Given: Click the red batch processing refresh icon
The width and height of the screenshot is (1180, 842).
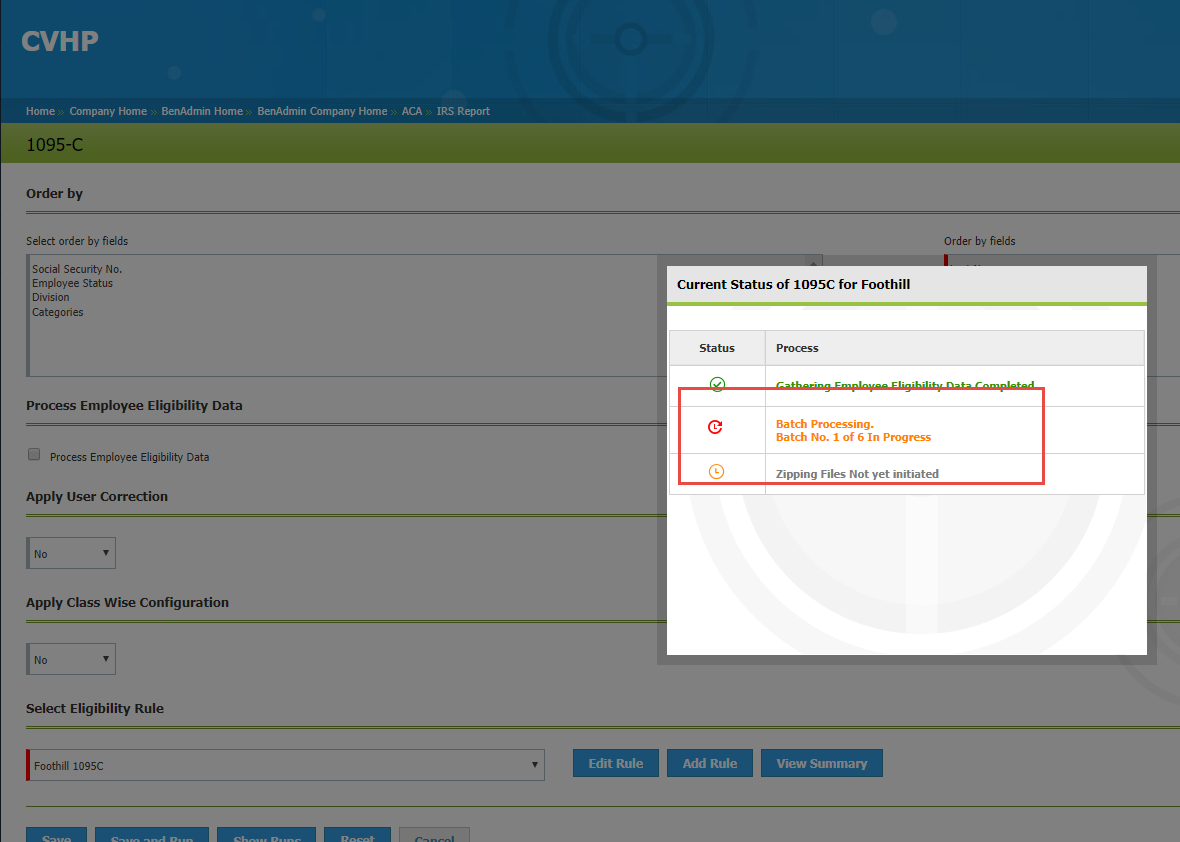Looking at the screenshot, I should [x=715, y=427].
